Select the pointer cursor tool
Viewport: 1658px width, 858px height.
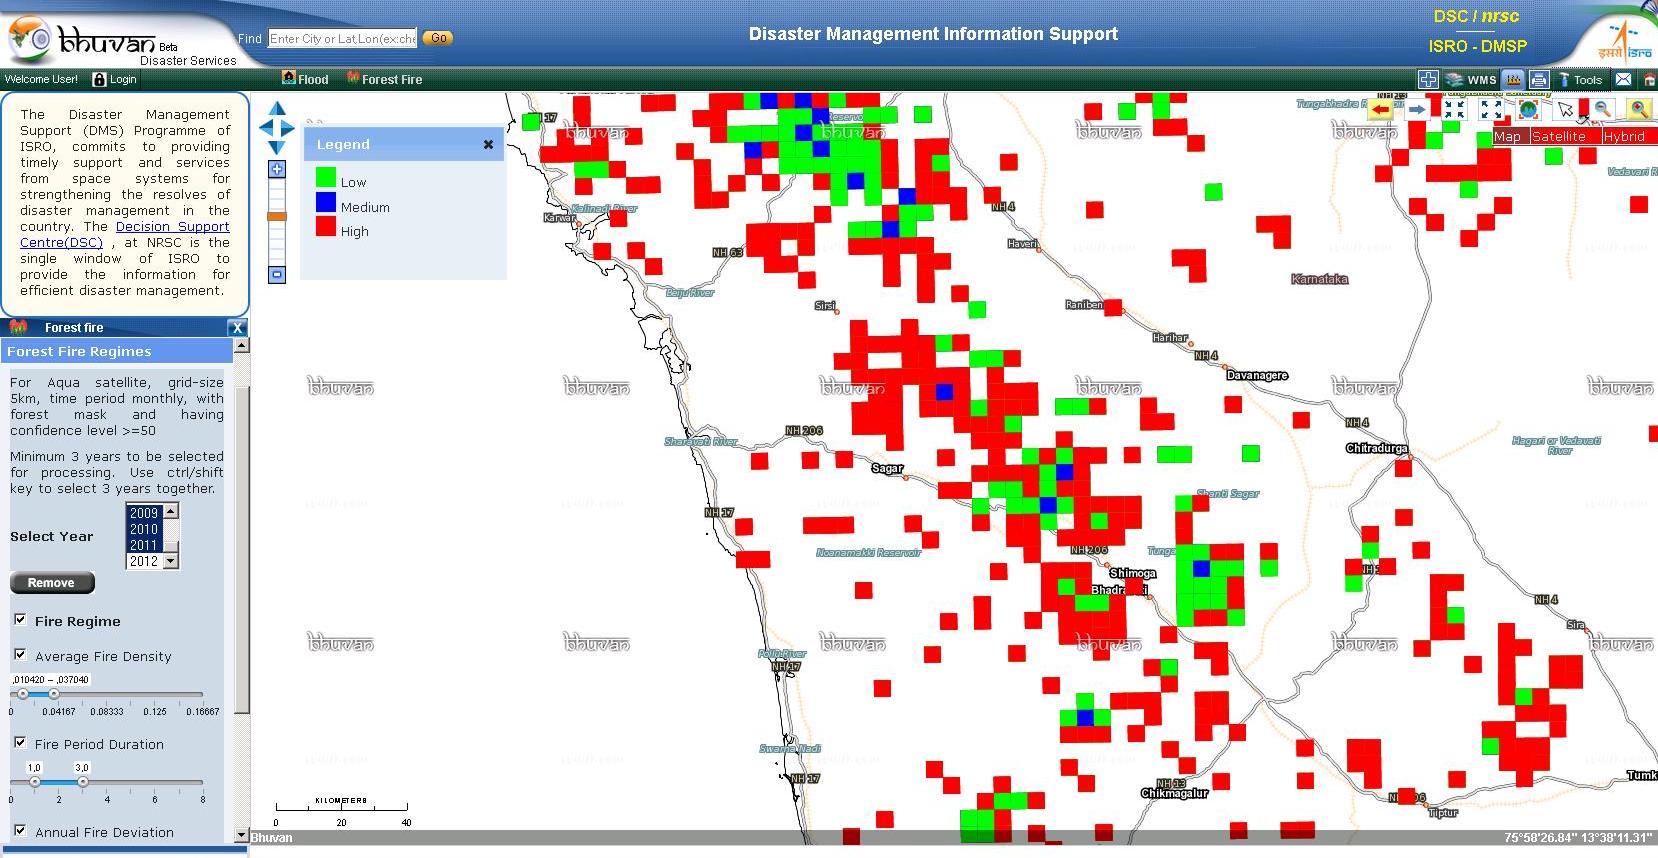click(x=1565, y=109)
